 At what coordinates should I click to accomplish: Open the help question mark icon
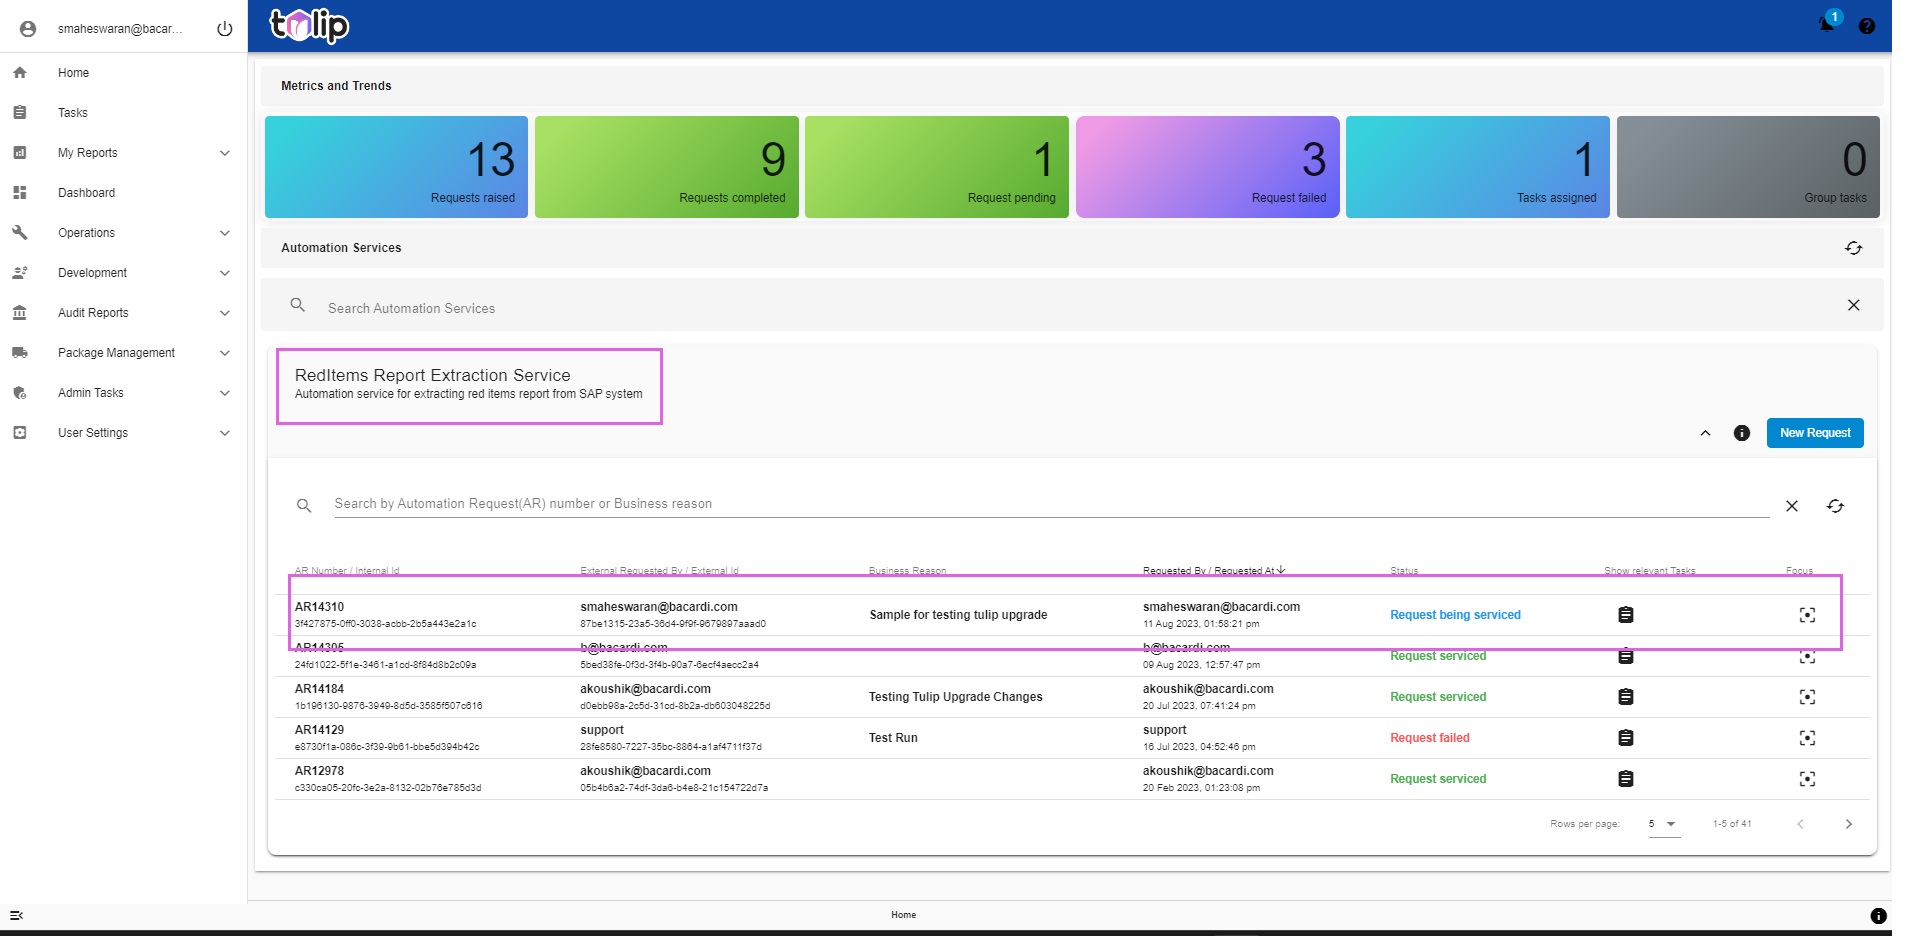(x=1867, y=26)
